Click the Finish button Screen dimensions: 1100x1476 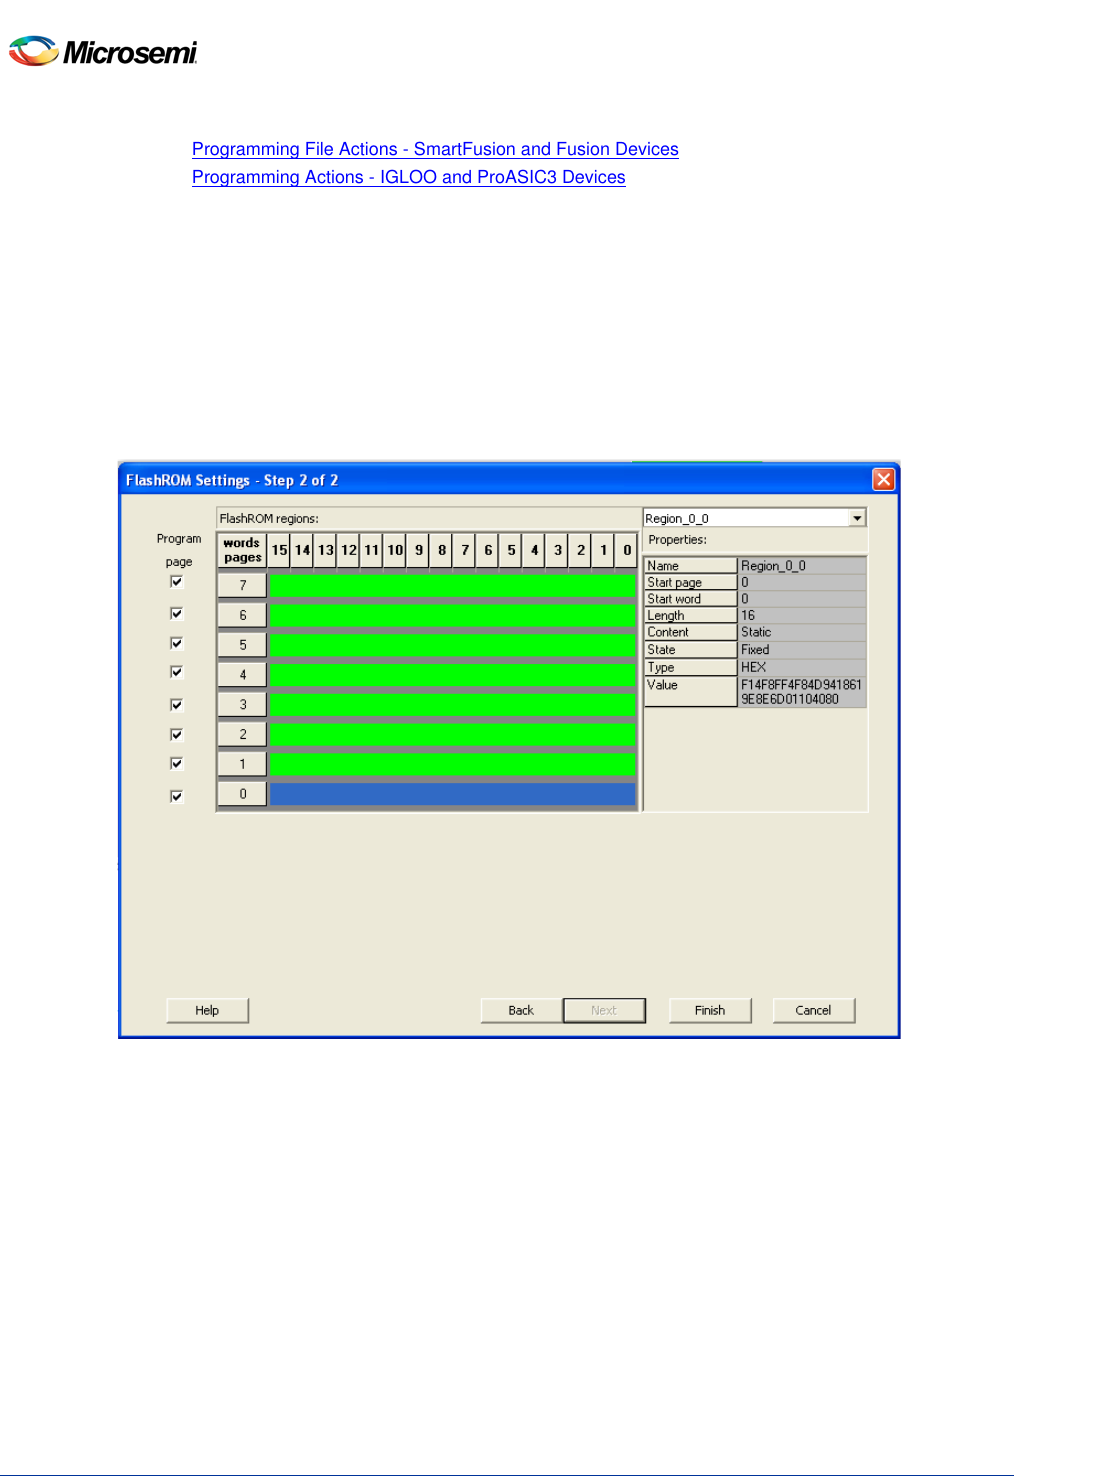coord(709,1010)
